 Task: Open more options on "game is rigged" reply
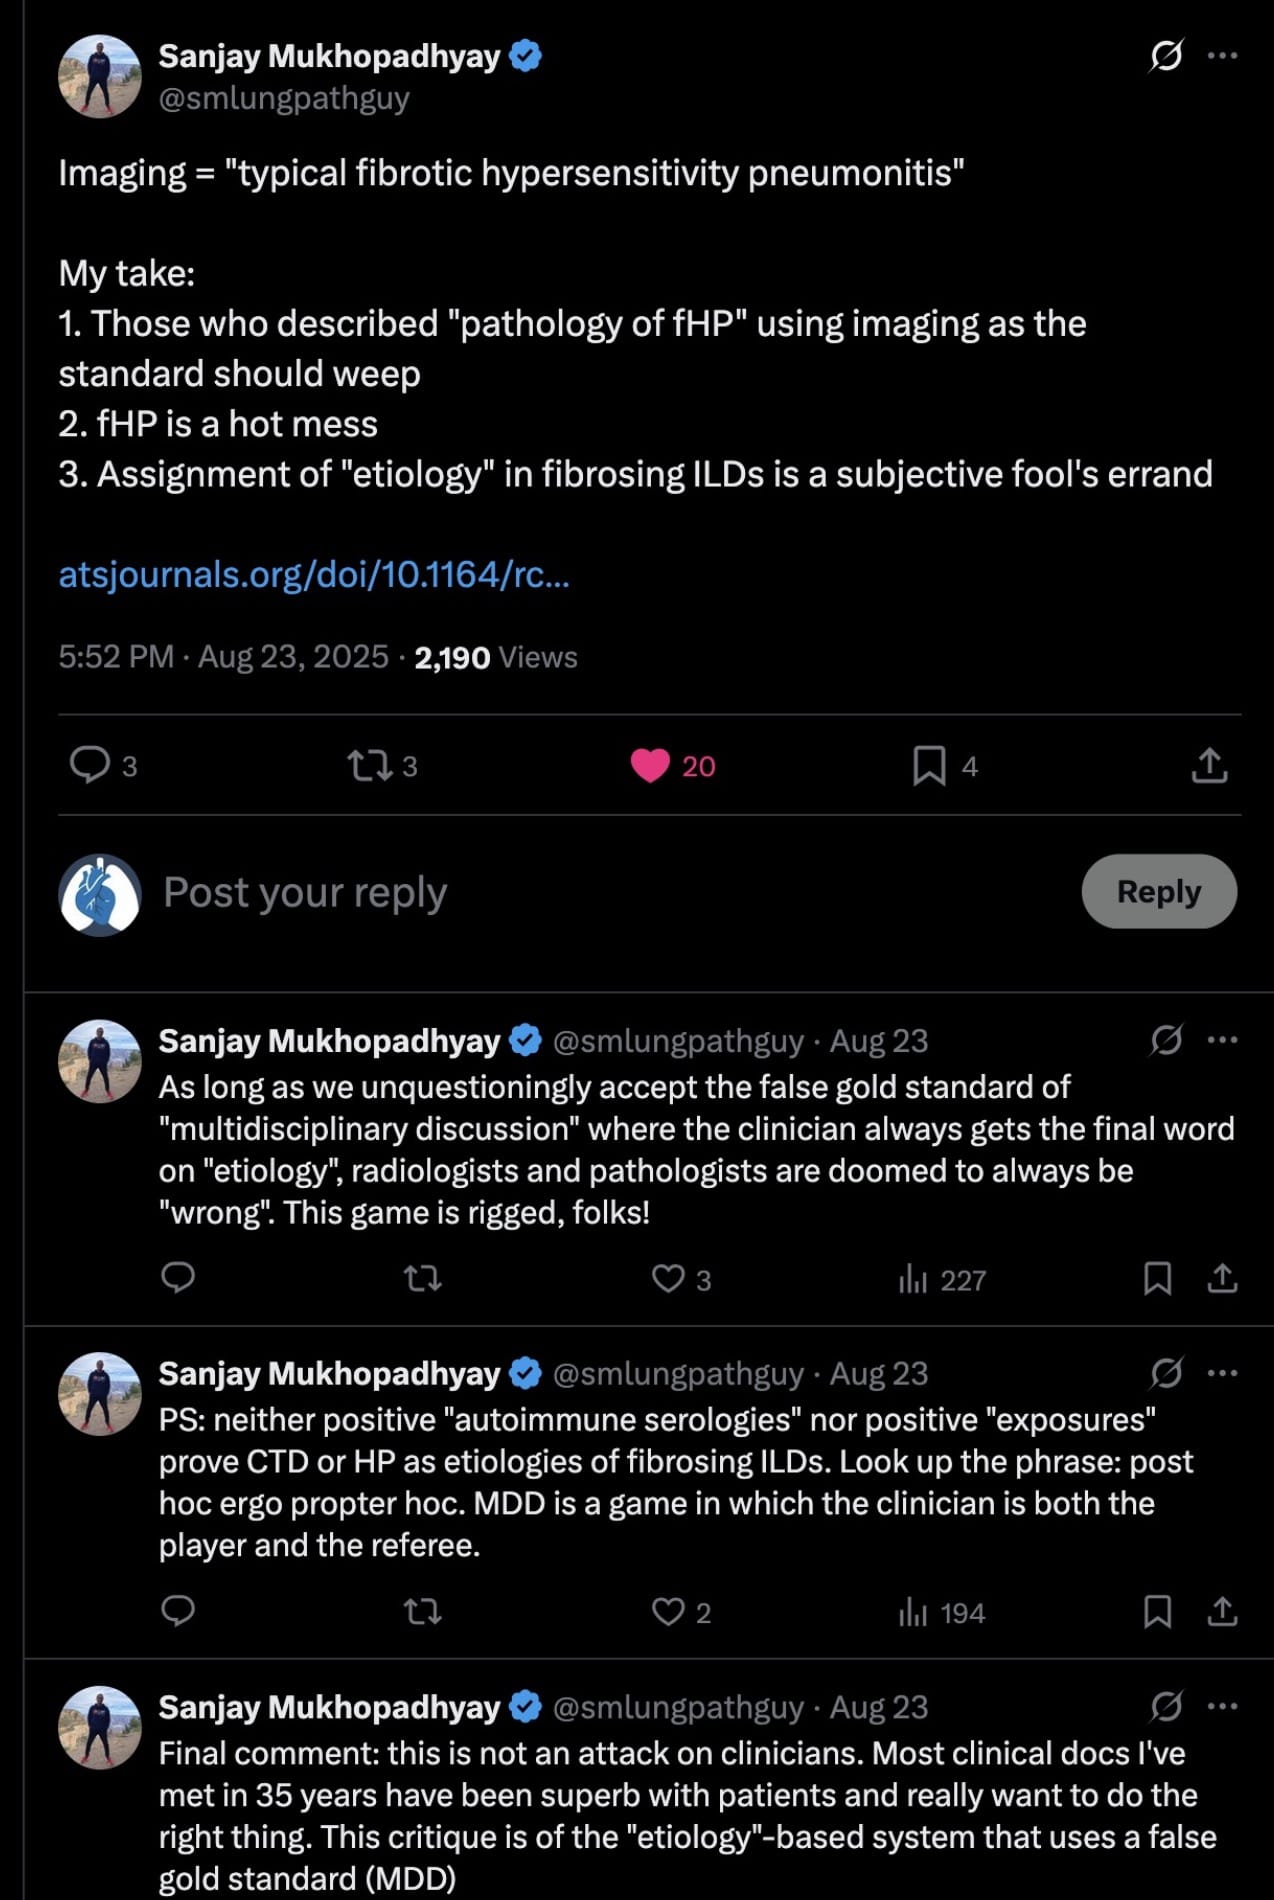point(1222,1040)
